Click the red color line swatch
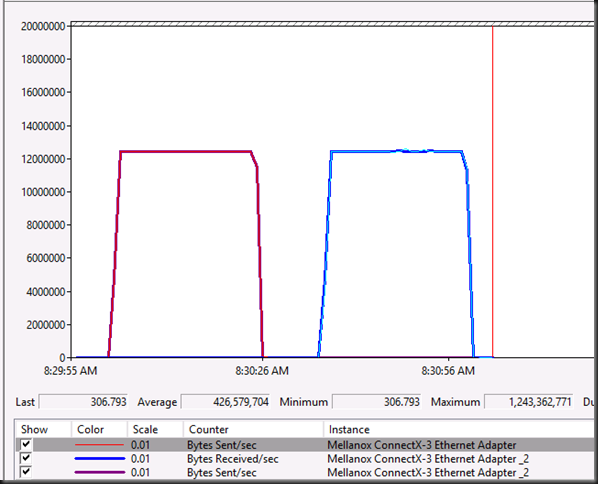598x484 pixels. (x=100, y=445)
